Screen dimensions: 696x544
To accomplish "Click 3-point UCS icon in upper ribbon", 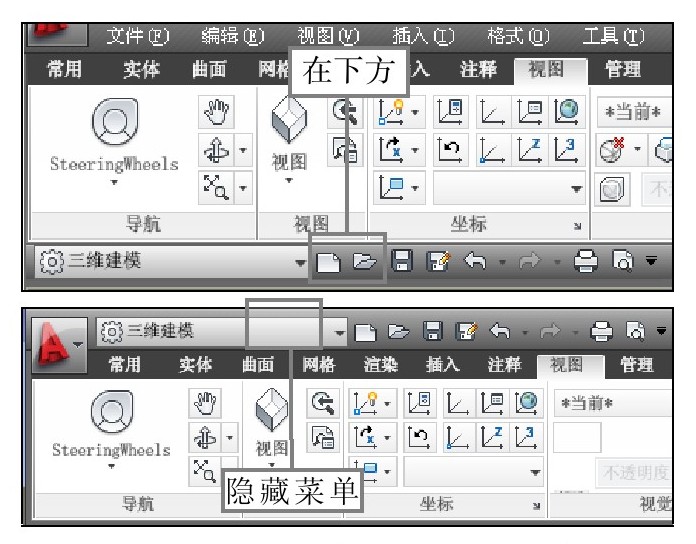I will tap(566, 150).
